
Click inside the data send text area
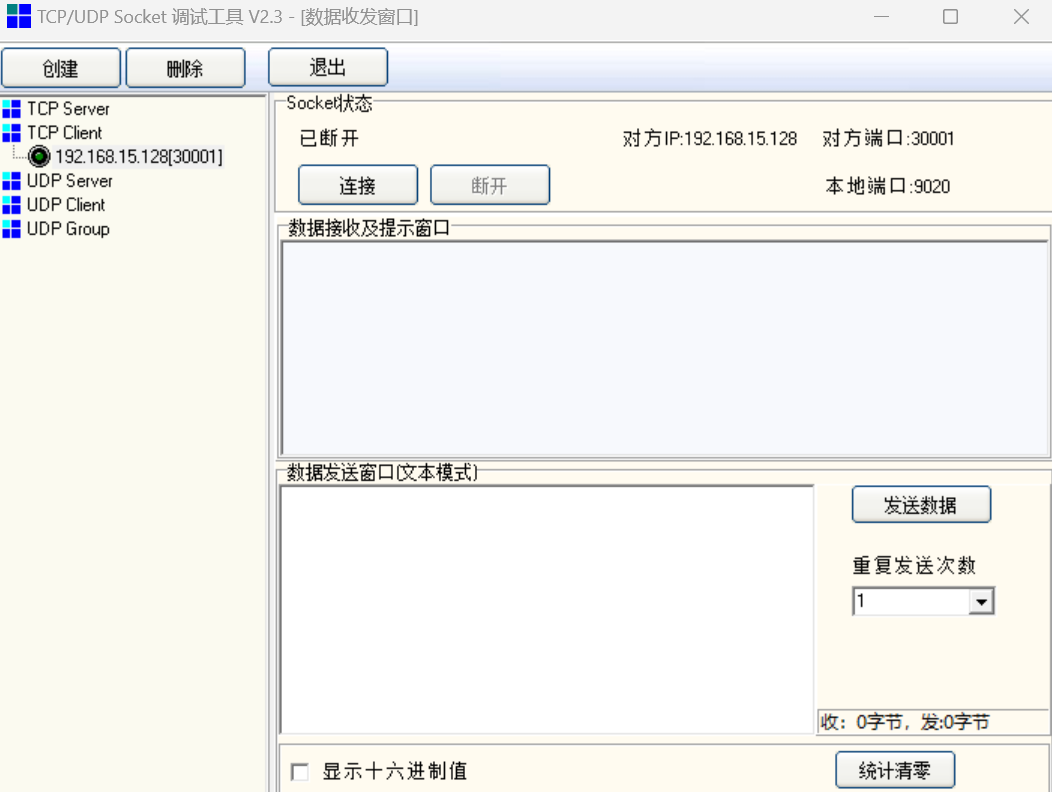[x=546, y=610]
